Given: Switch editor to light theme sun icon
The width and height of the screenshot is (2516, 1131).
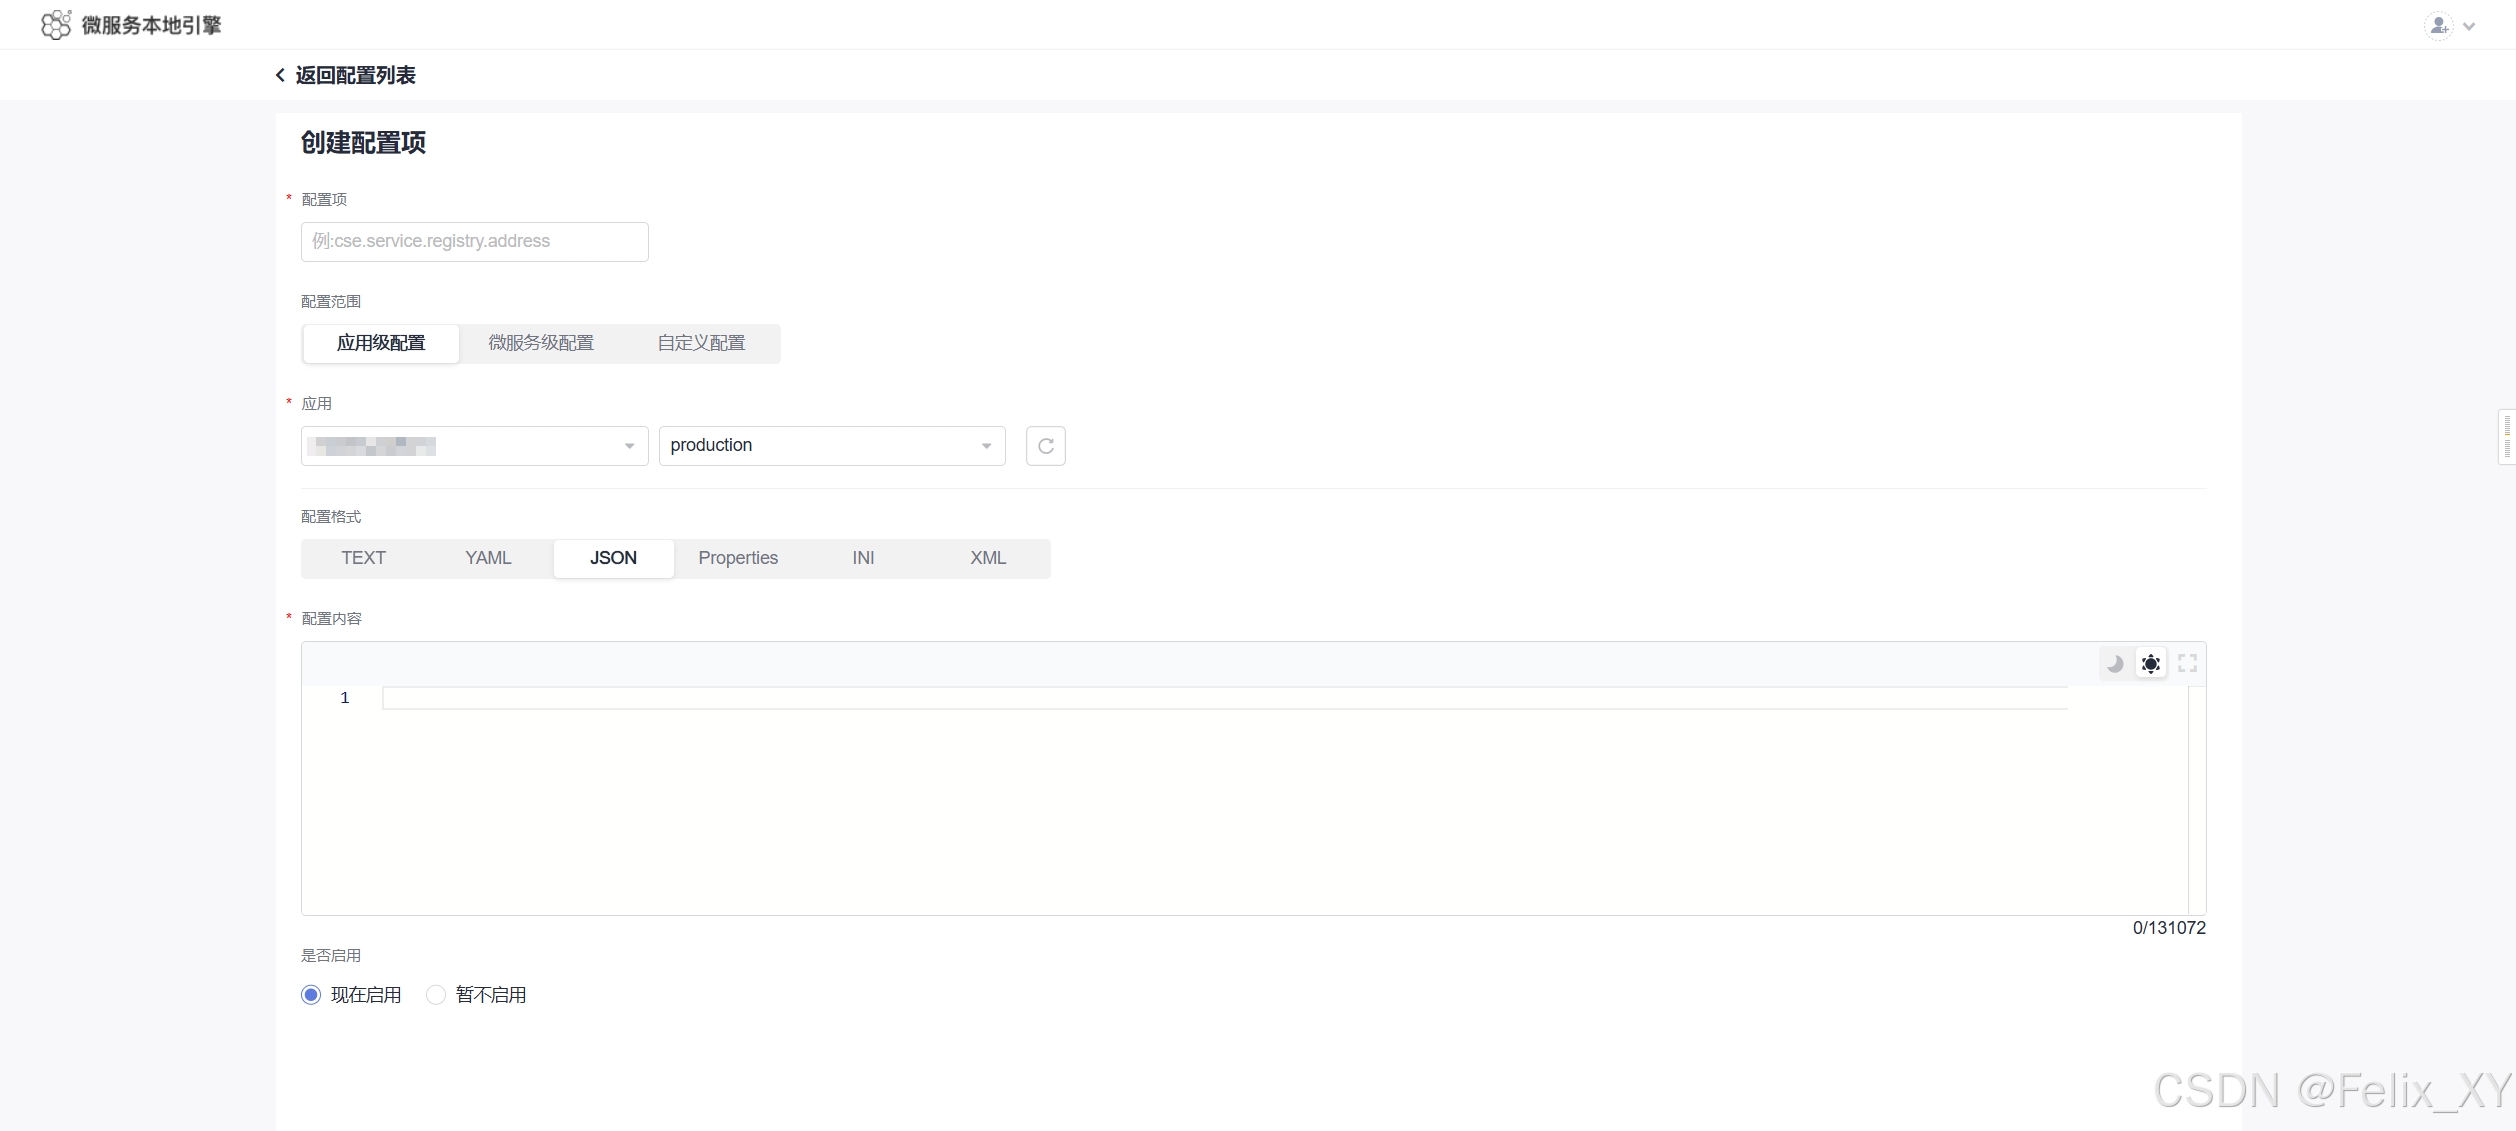Looking at the screenshot, I should [x=2150, y=664].
